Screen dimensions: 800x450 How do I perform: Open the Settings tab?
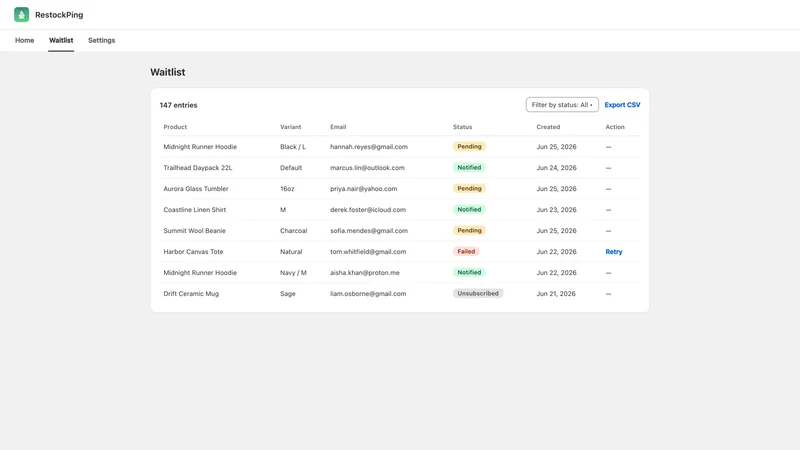102,40
